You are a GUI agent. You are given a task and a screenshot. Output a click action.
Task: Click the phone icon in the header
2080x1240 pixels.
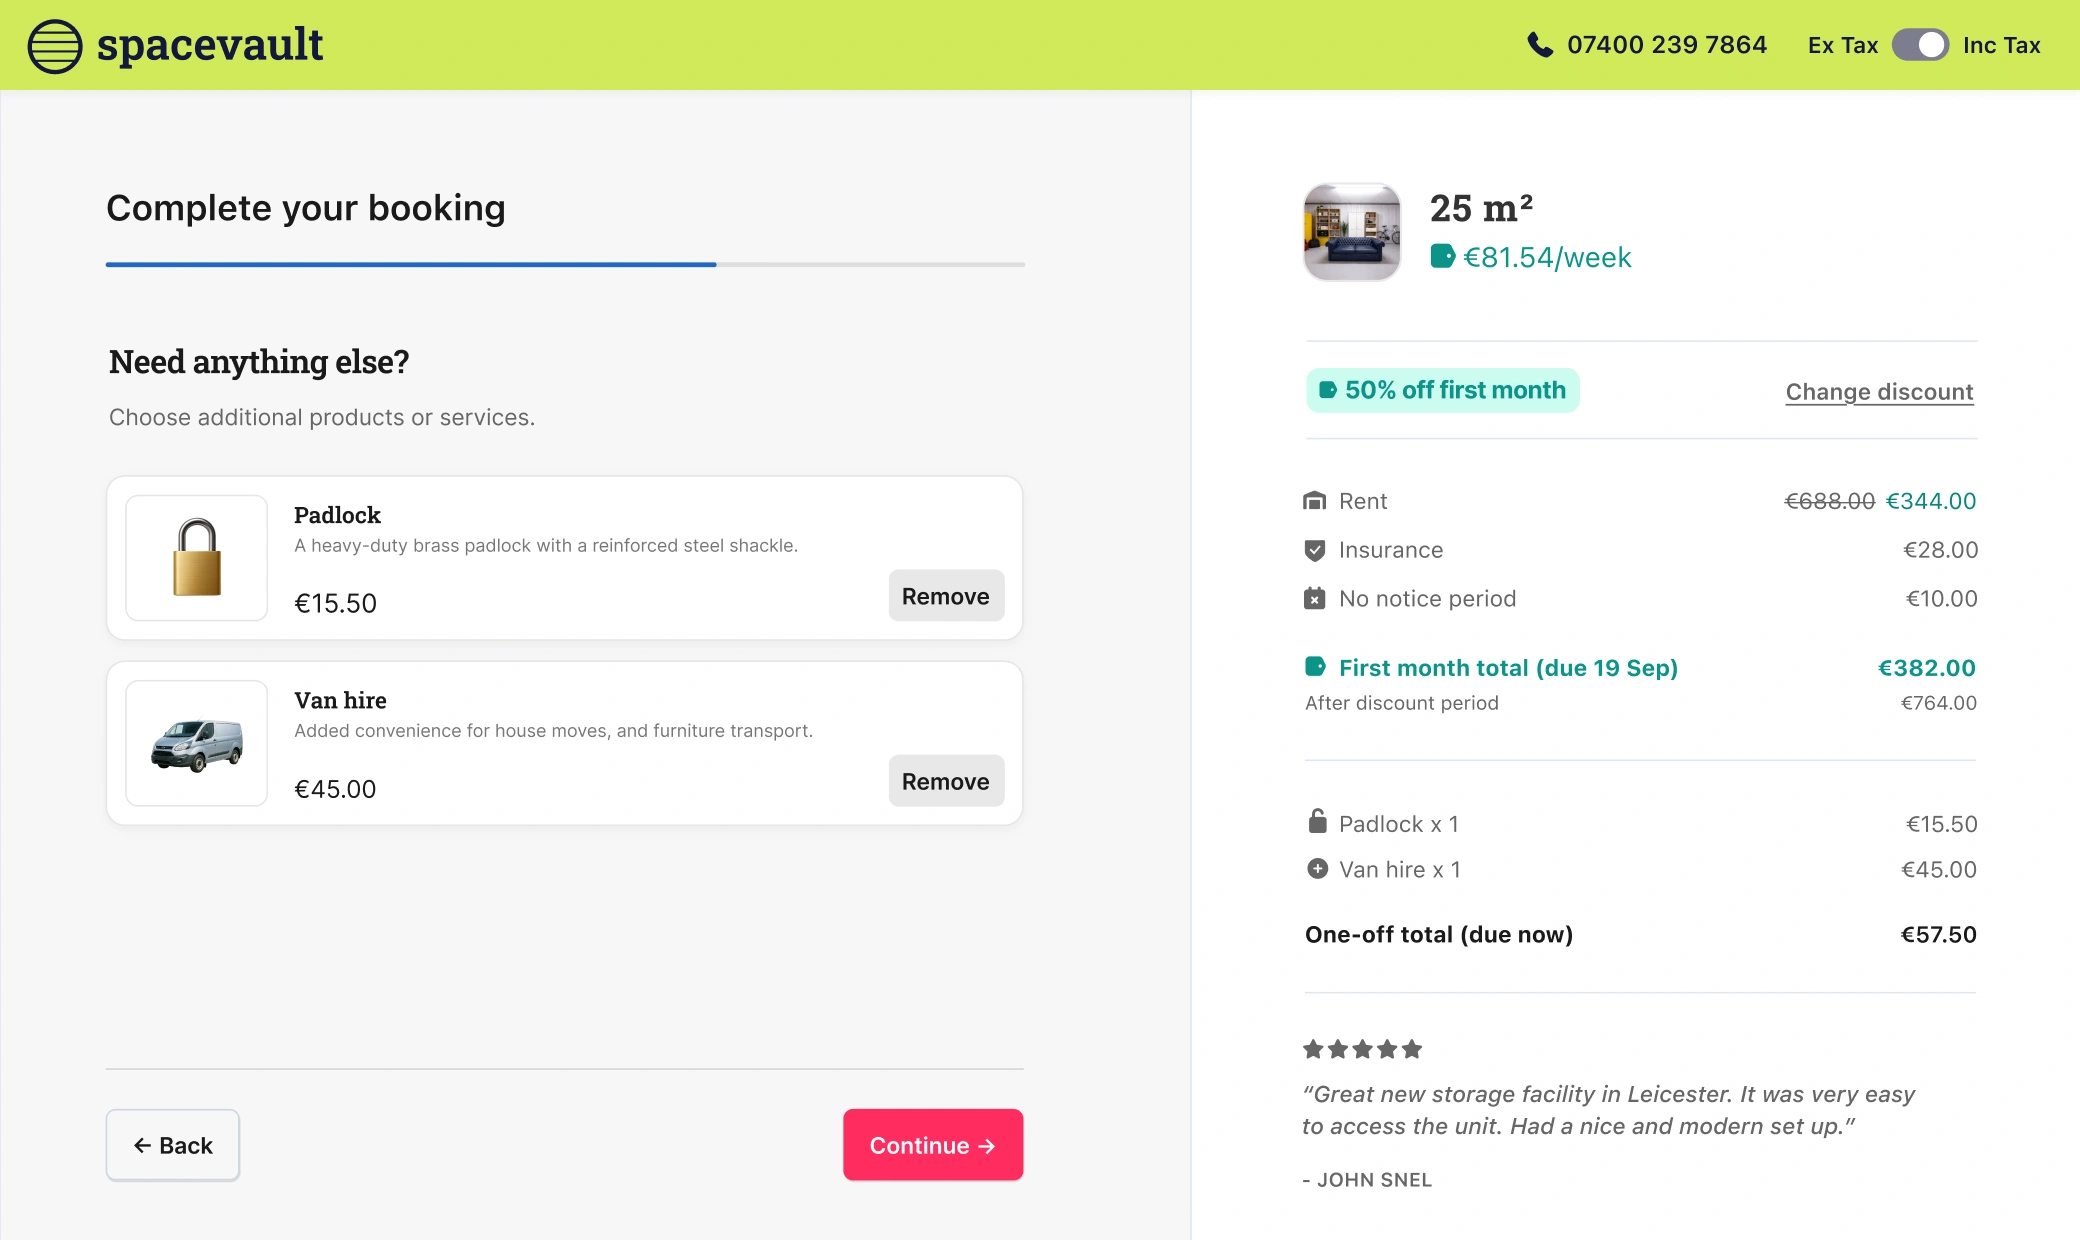point(1538,44)
